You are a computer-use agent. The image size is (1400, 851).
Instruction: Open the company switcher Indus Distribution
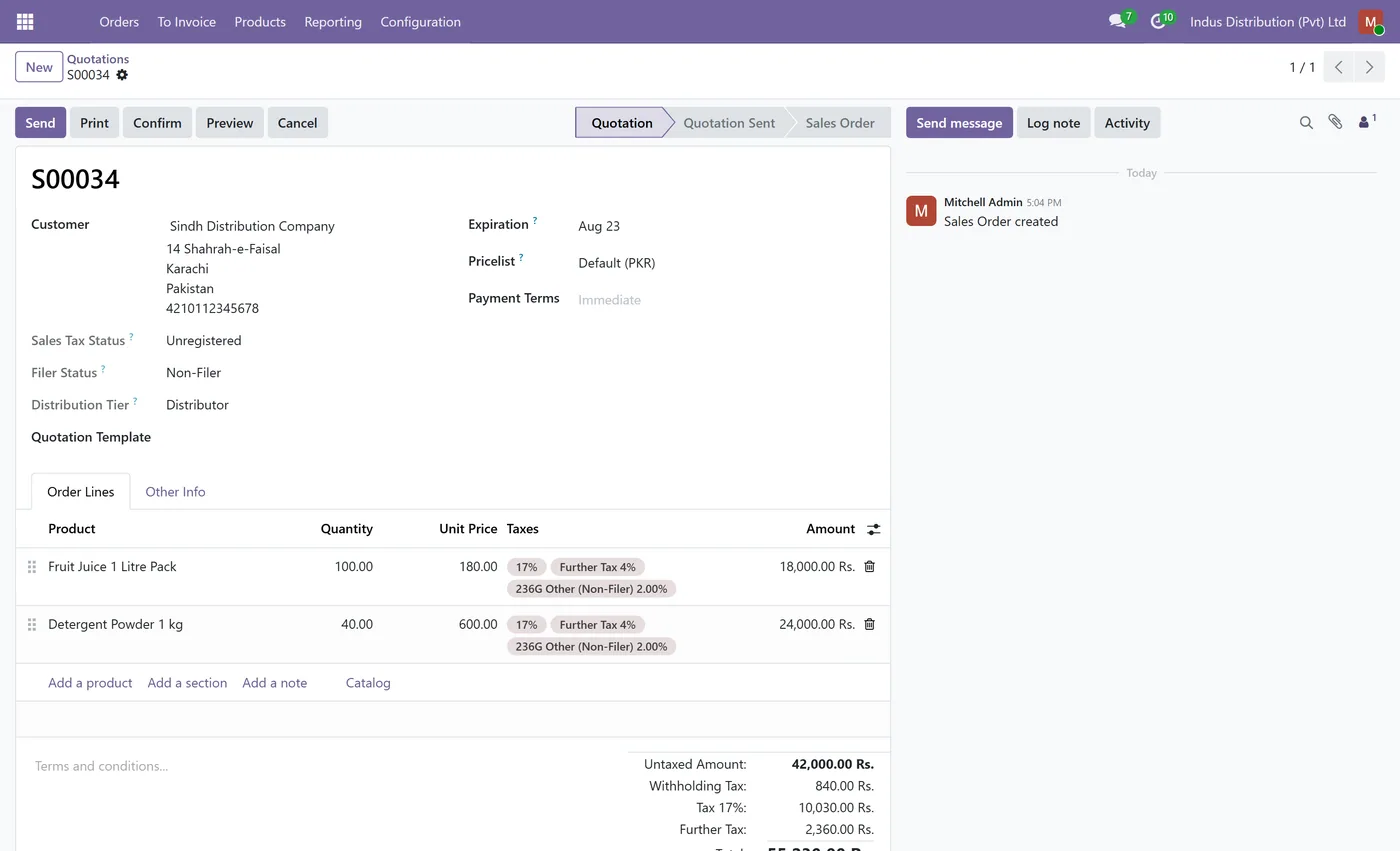click(1268, 21)
